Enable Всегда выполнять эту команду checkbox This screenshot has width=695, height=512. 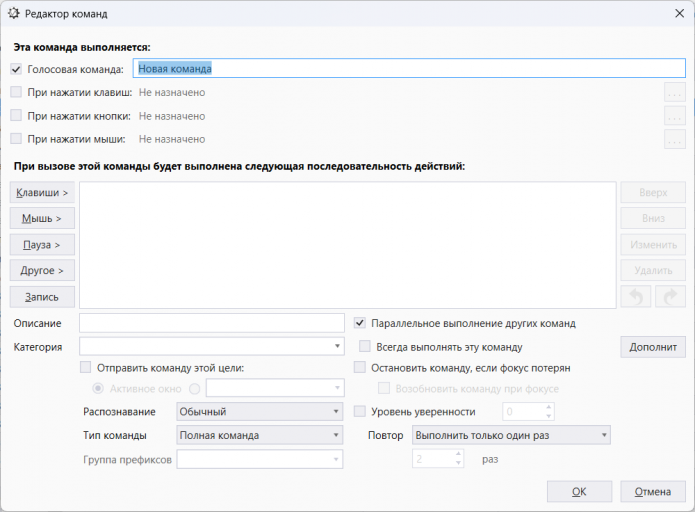pos(365,347)
